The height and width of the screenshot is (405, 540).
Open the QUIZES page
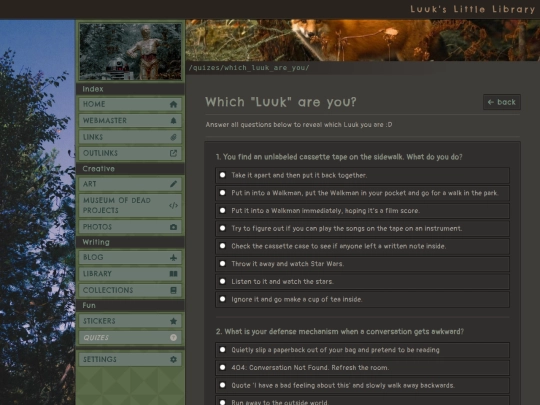[130, 338]
